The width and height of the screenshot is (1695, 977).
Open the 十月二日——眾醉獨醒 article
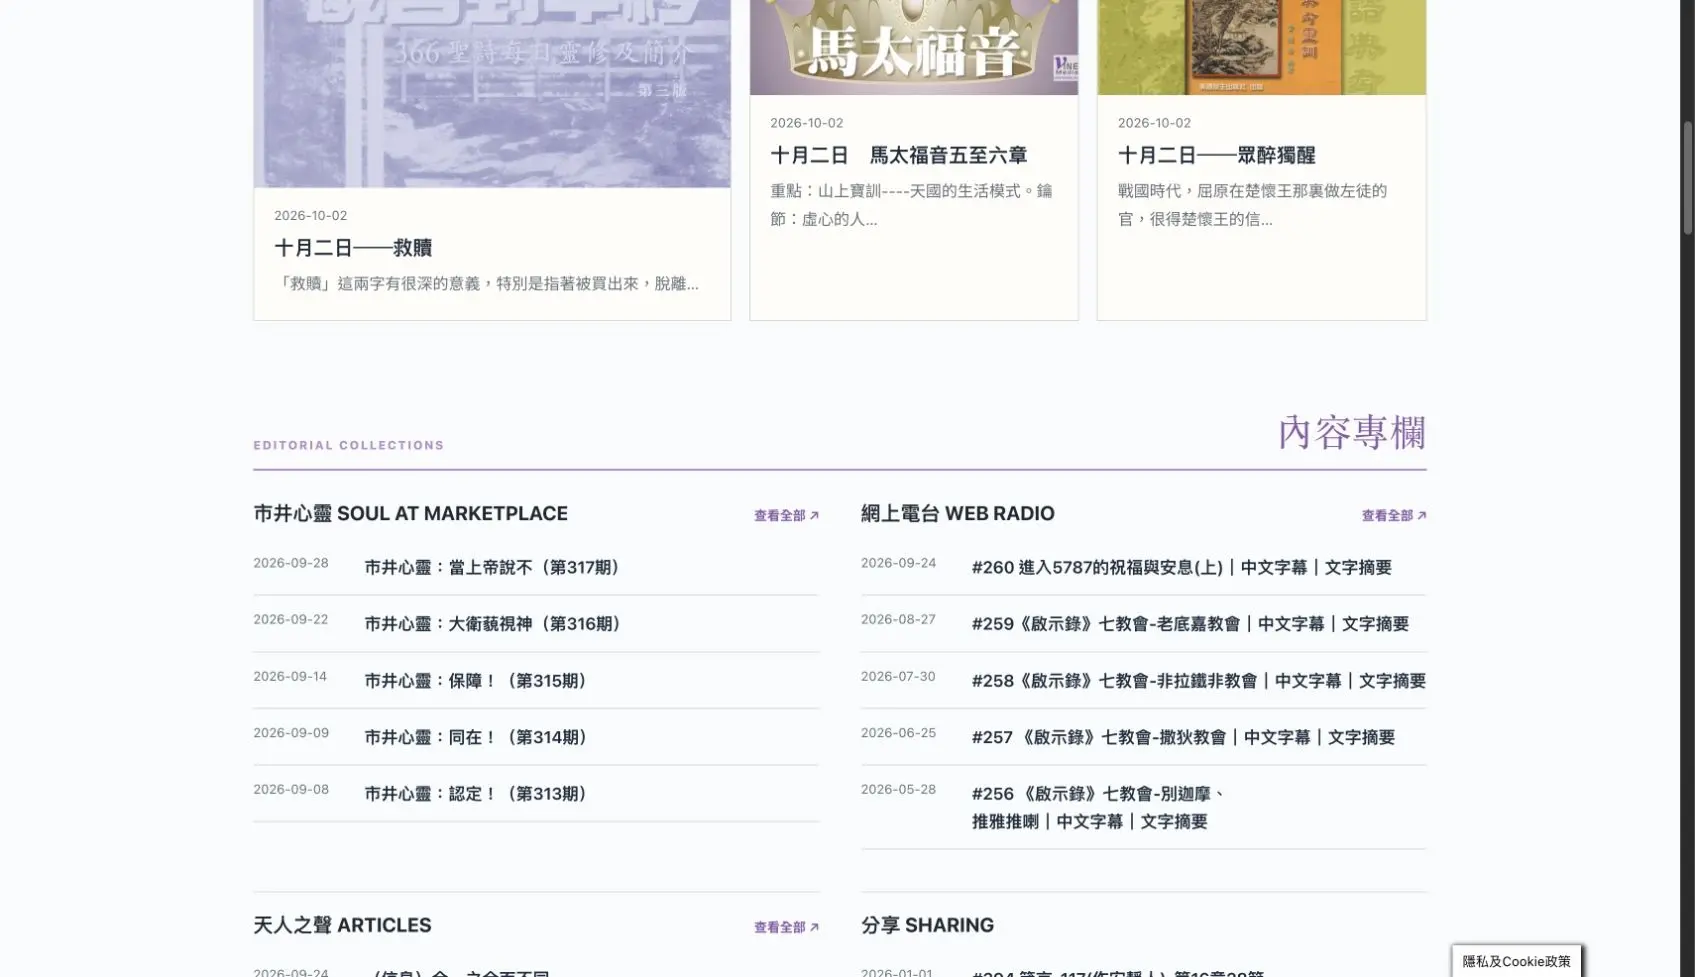pos(1216,156)
